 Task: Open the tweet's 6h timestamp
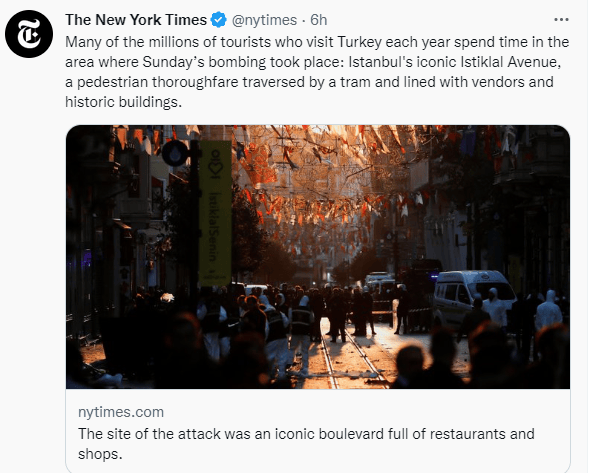point(319,20)
